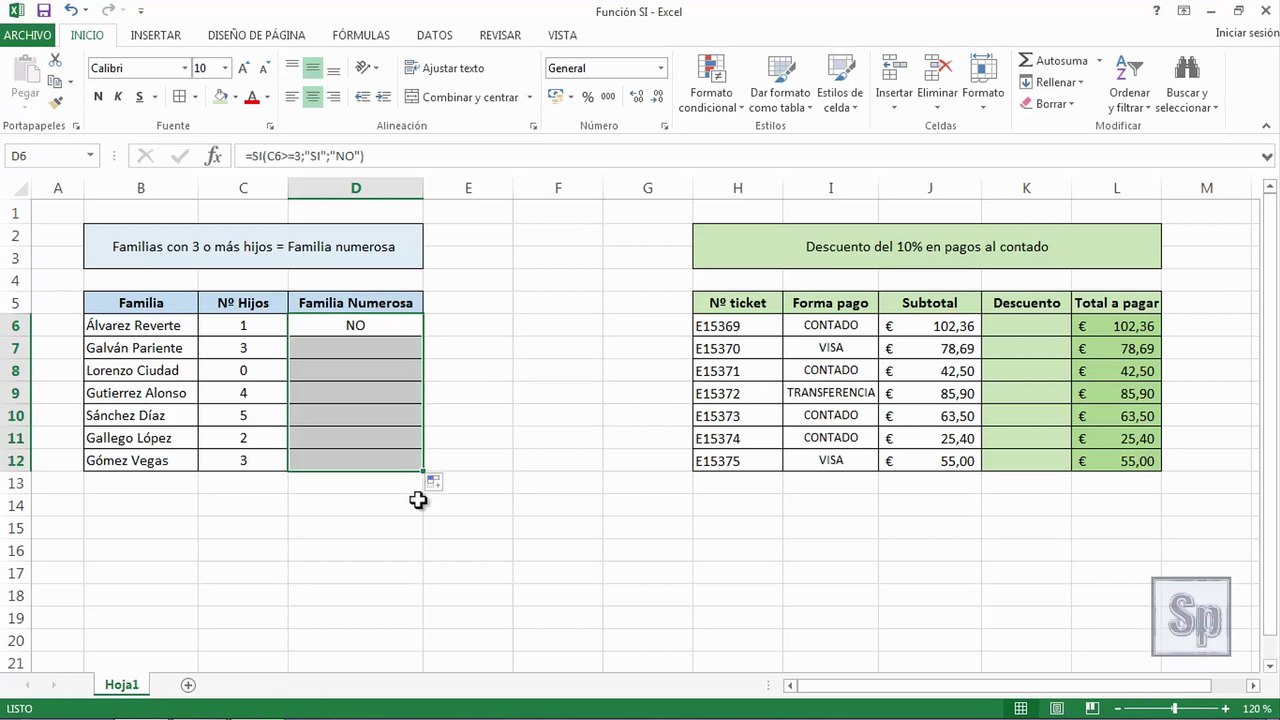Viewport: 1280px width, 720px height.
Task: Expand the Name Box dropdown
Action: point(90,156)
